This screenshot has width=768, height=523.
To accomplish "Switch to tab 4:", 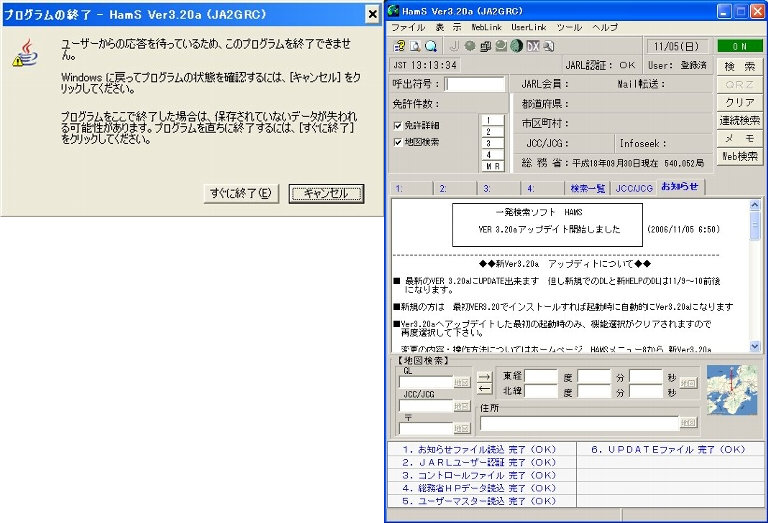I will coord(542,189).
